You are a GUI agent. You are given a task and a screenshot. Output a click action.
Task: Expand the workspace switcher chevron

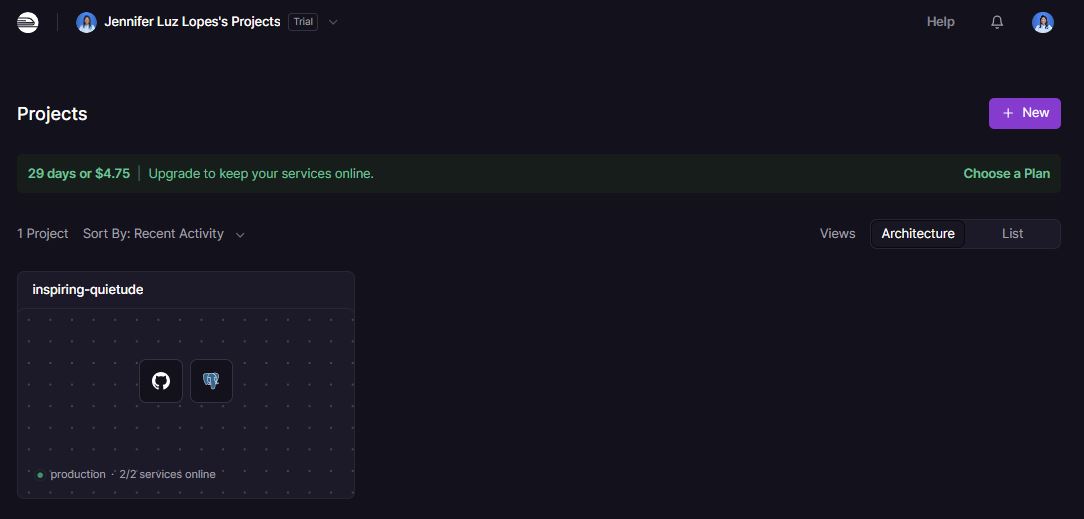click(x=333, y=22)
